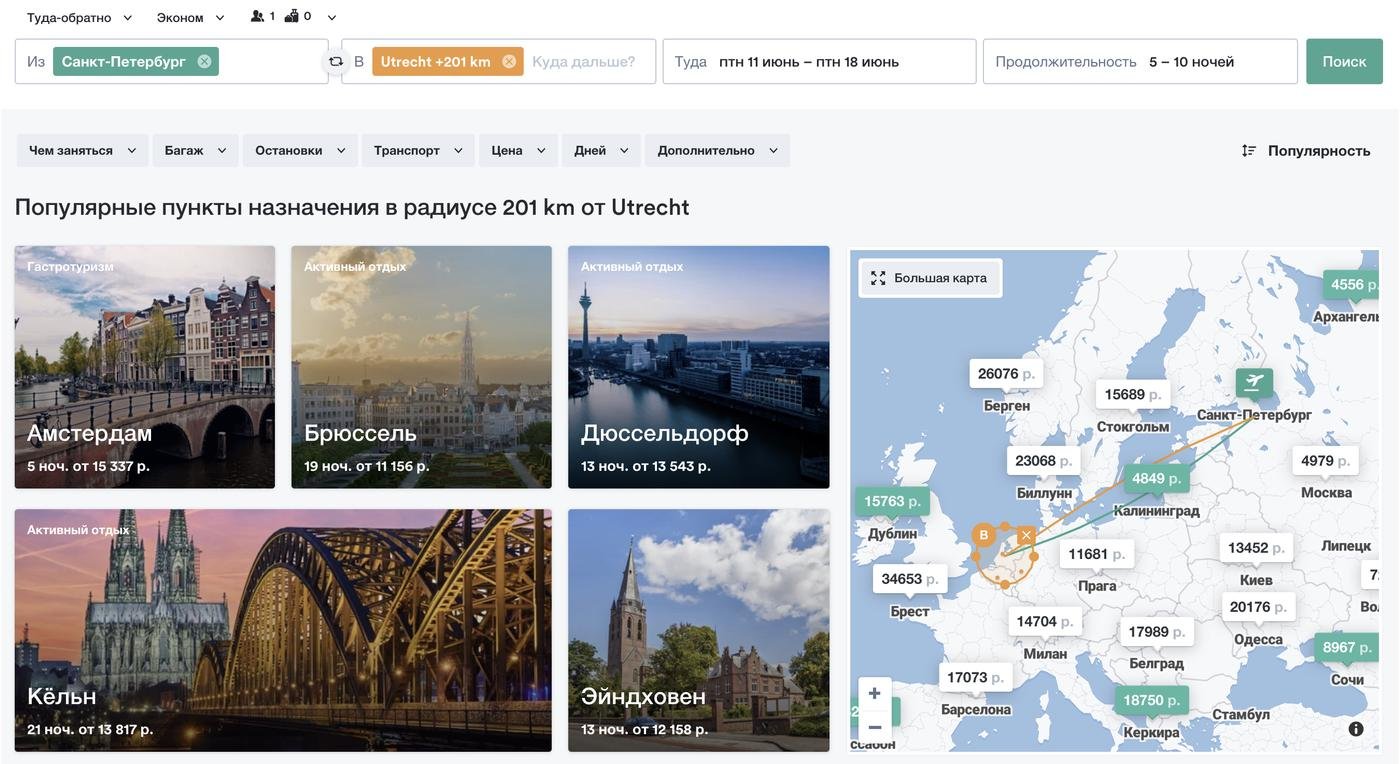
Task: Click the orange B marker on map
Action: 984,535
